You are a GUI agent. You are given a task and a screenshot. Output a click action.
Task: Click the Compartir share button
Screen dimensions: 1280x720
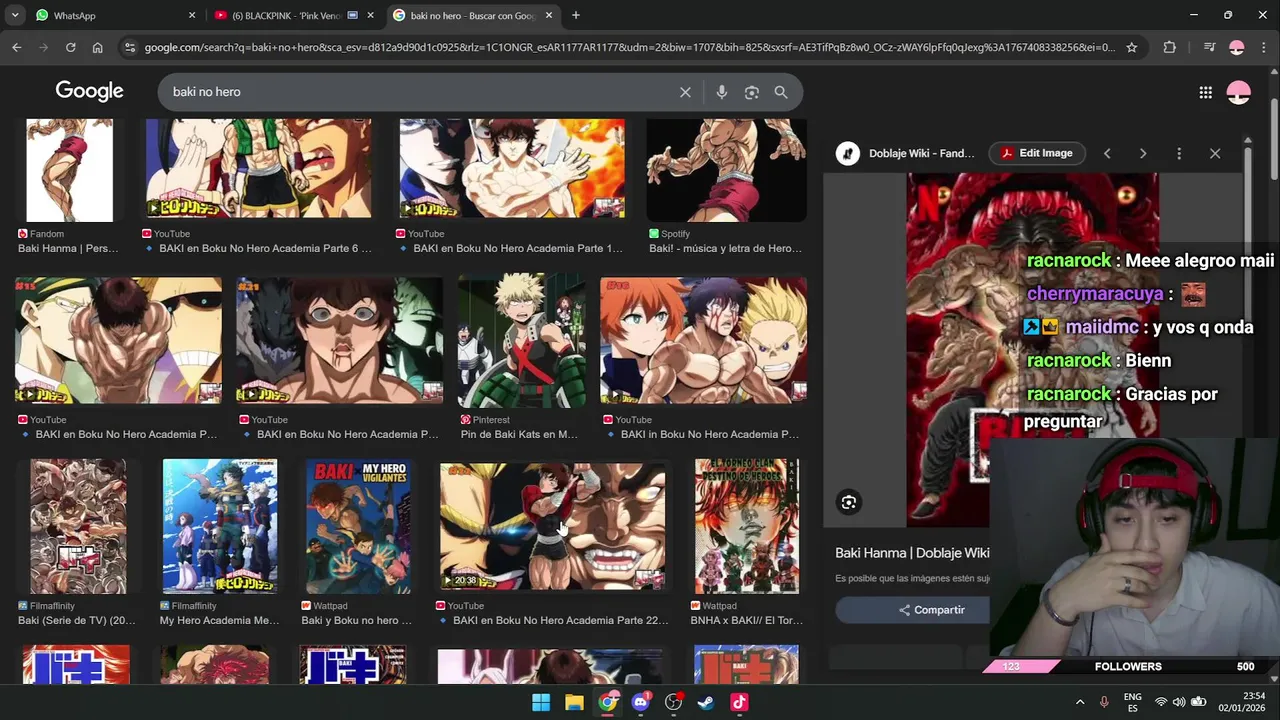click(931, 610)
